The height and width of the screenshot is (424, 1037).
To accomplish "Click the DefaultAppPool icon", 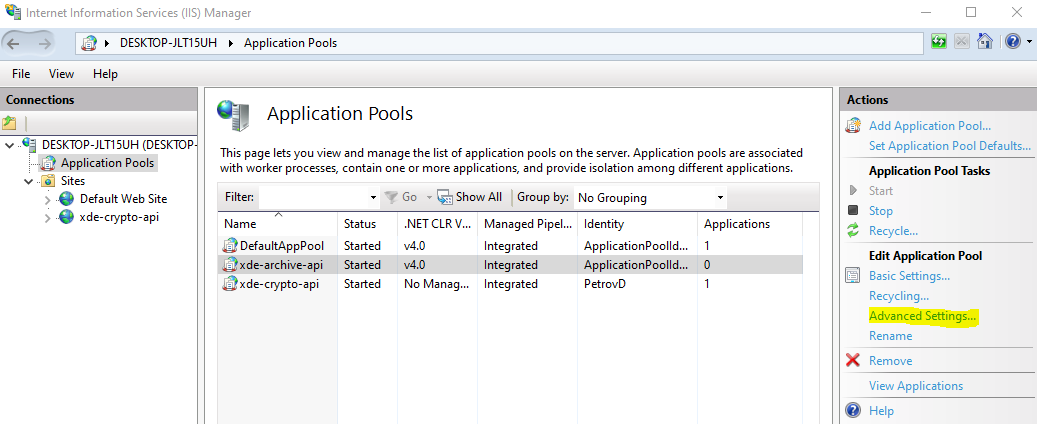I will click(x=229, y=246).
